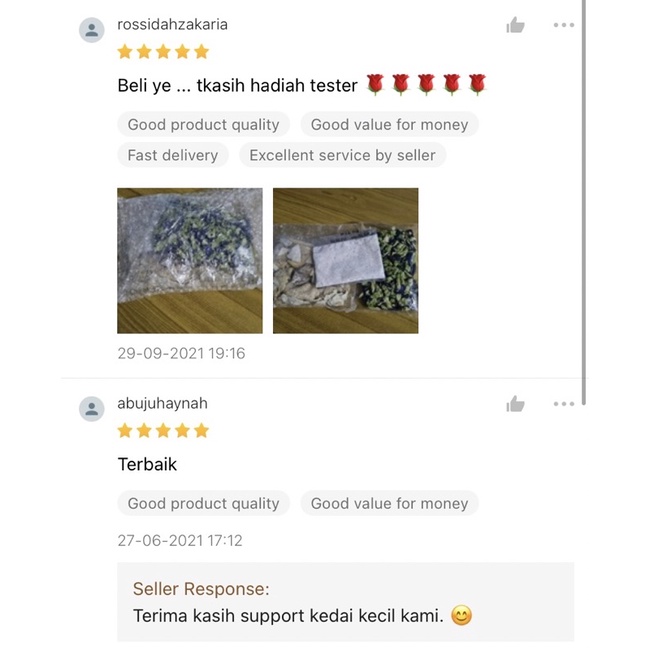Like rossidahzakaria's review with thumbs up
The width and height of the screenshot is (650, 650).
pos(515,25)
